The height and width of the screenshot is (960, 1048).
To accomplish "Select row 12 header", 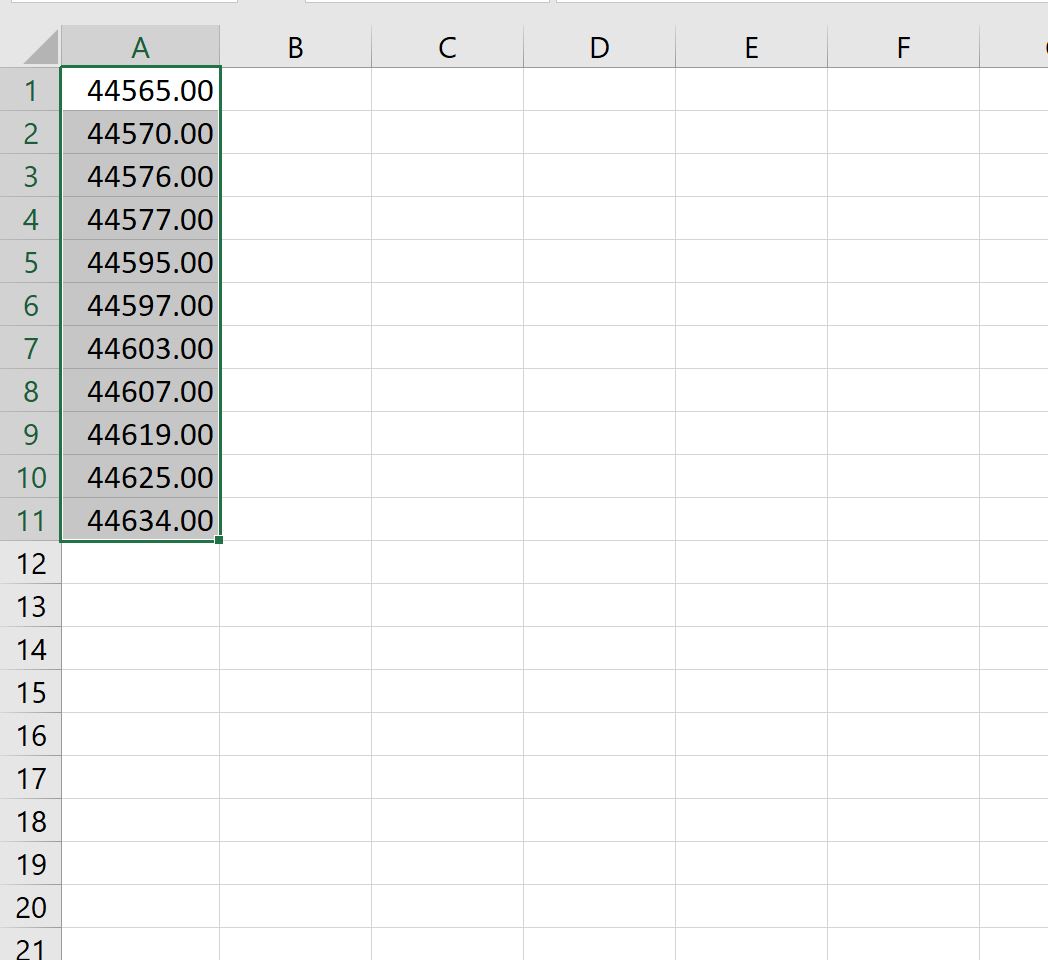I will pos(30,562).
